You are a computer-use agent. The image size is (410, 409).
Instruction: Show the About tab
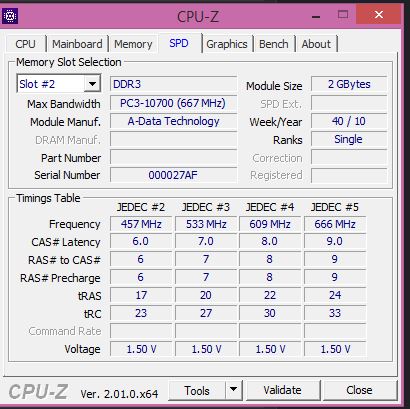pos(316,44)
